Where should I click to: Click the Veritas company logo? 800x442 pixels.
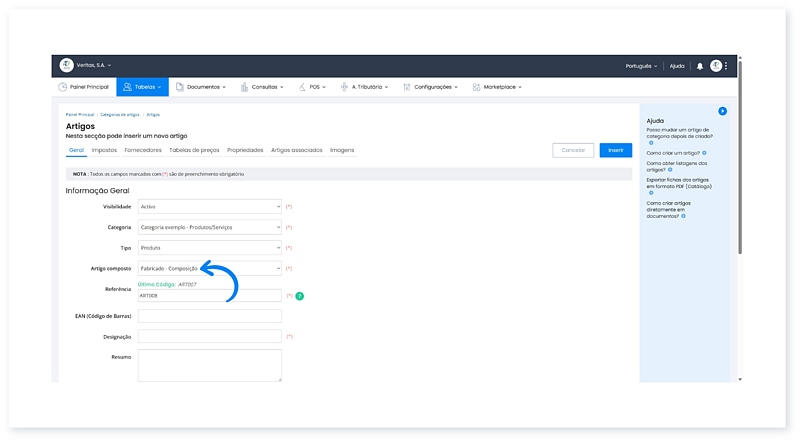pos(66,65)
